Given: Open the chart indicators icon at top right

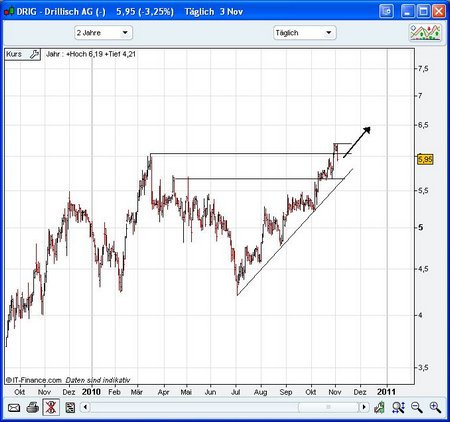Looking at the screenshot, I should [426, 33].
